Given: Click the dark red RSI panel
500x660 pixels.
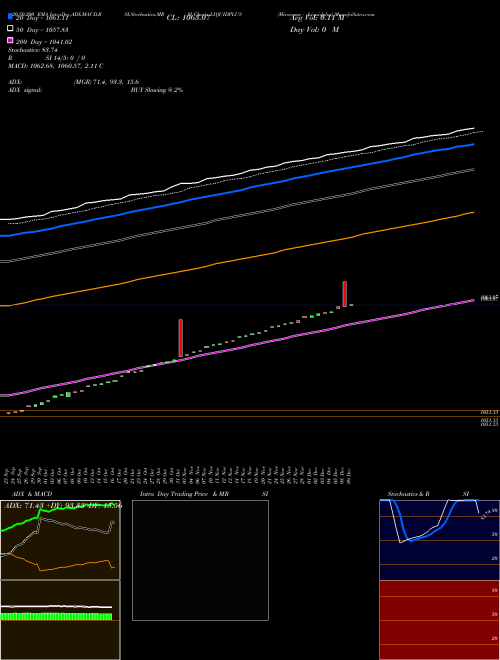Looking at the screenshot, I should click(439, 620).
